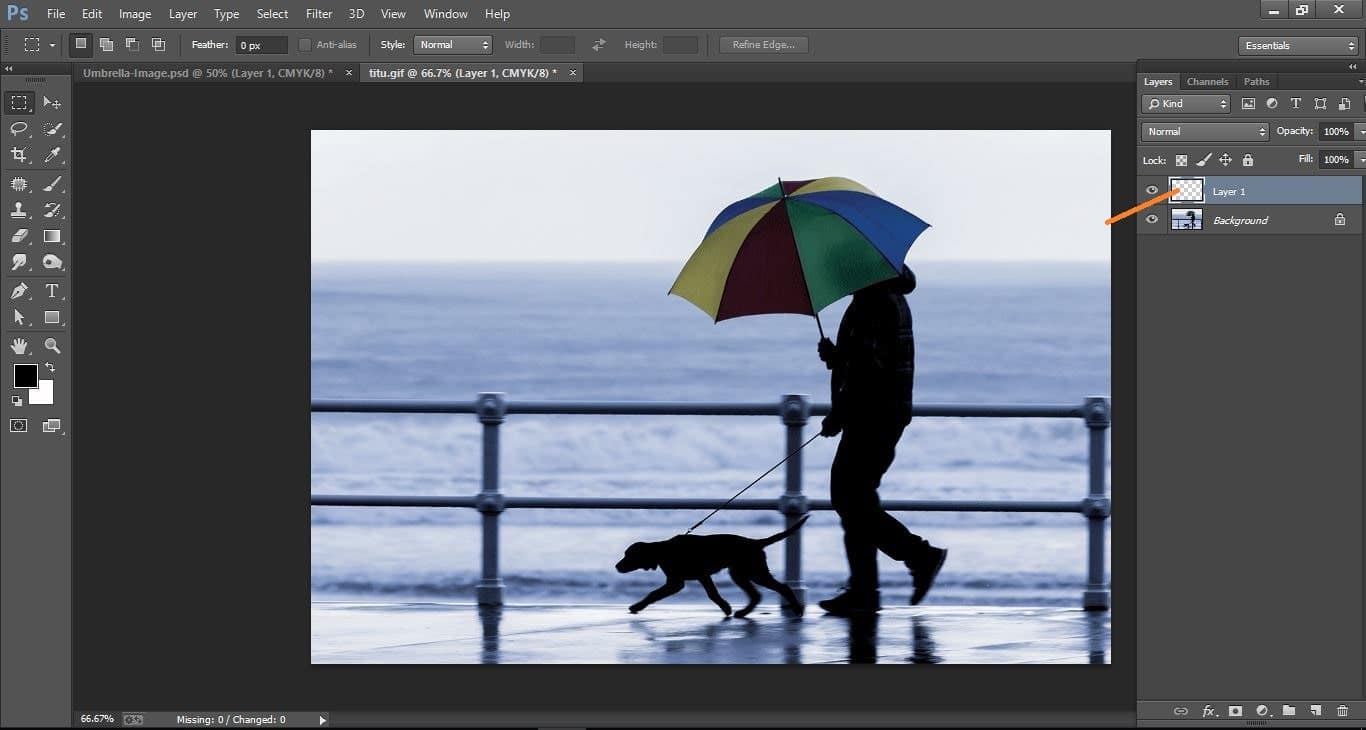Grab the Zoom tool

click(52, 345)
